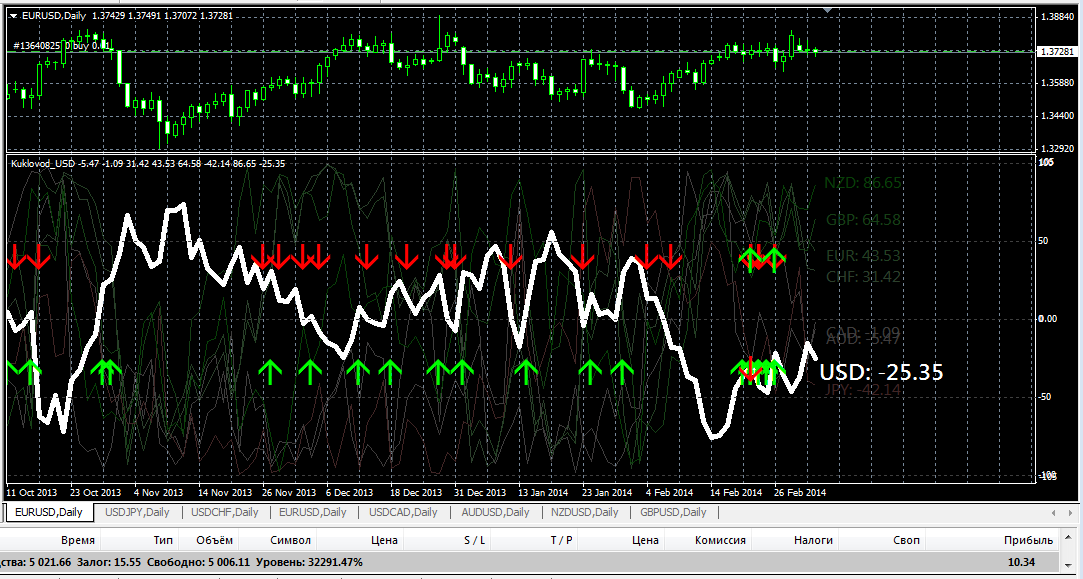This screenshot has height=579, width=1083.
Task: Click the Комиссия column header
Action: (720, 540)
